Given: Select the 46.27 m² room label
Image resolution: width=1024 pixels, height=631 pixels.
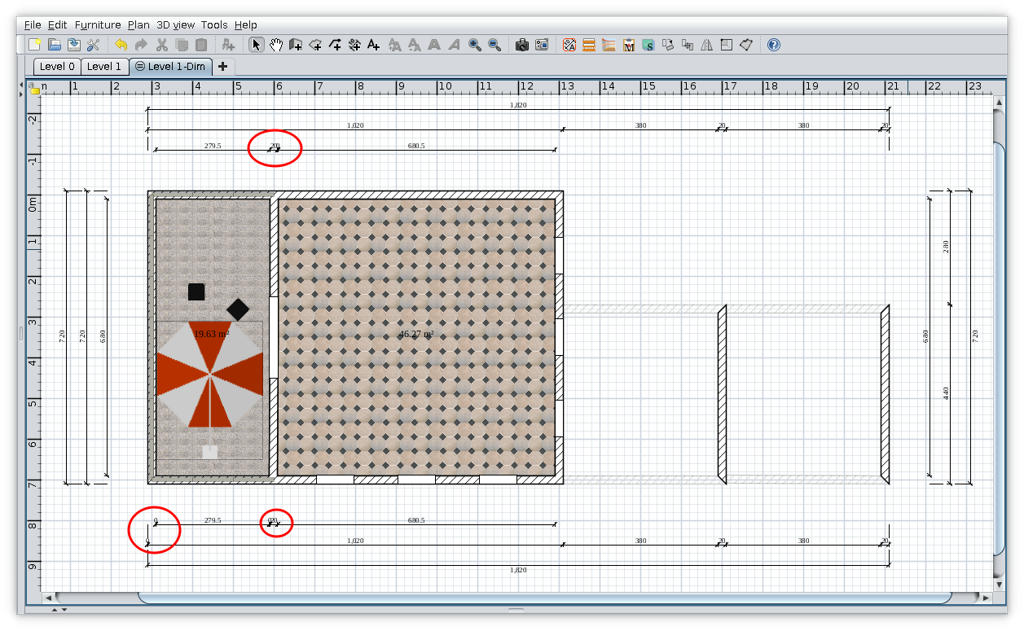Looking at the screenshot, I should (x=416, y=334).
